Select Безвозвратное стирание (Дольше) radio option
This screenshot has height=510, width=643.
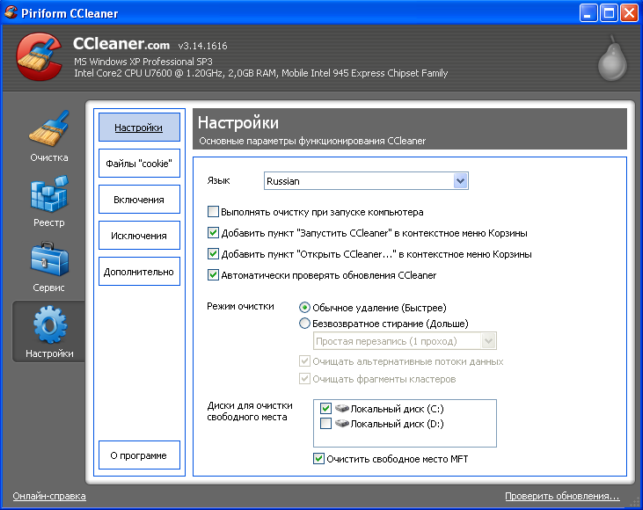[x=304, y=323]
